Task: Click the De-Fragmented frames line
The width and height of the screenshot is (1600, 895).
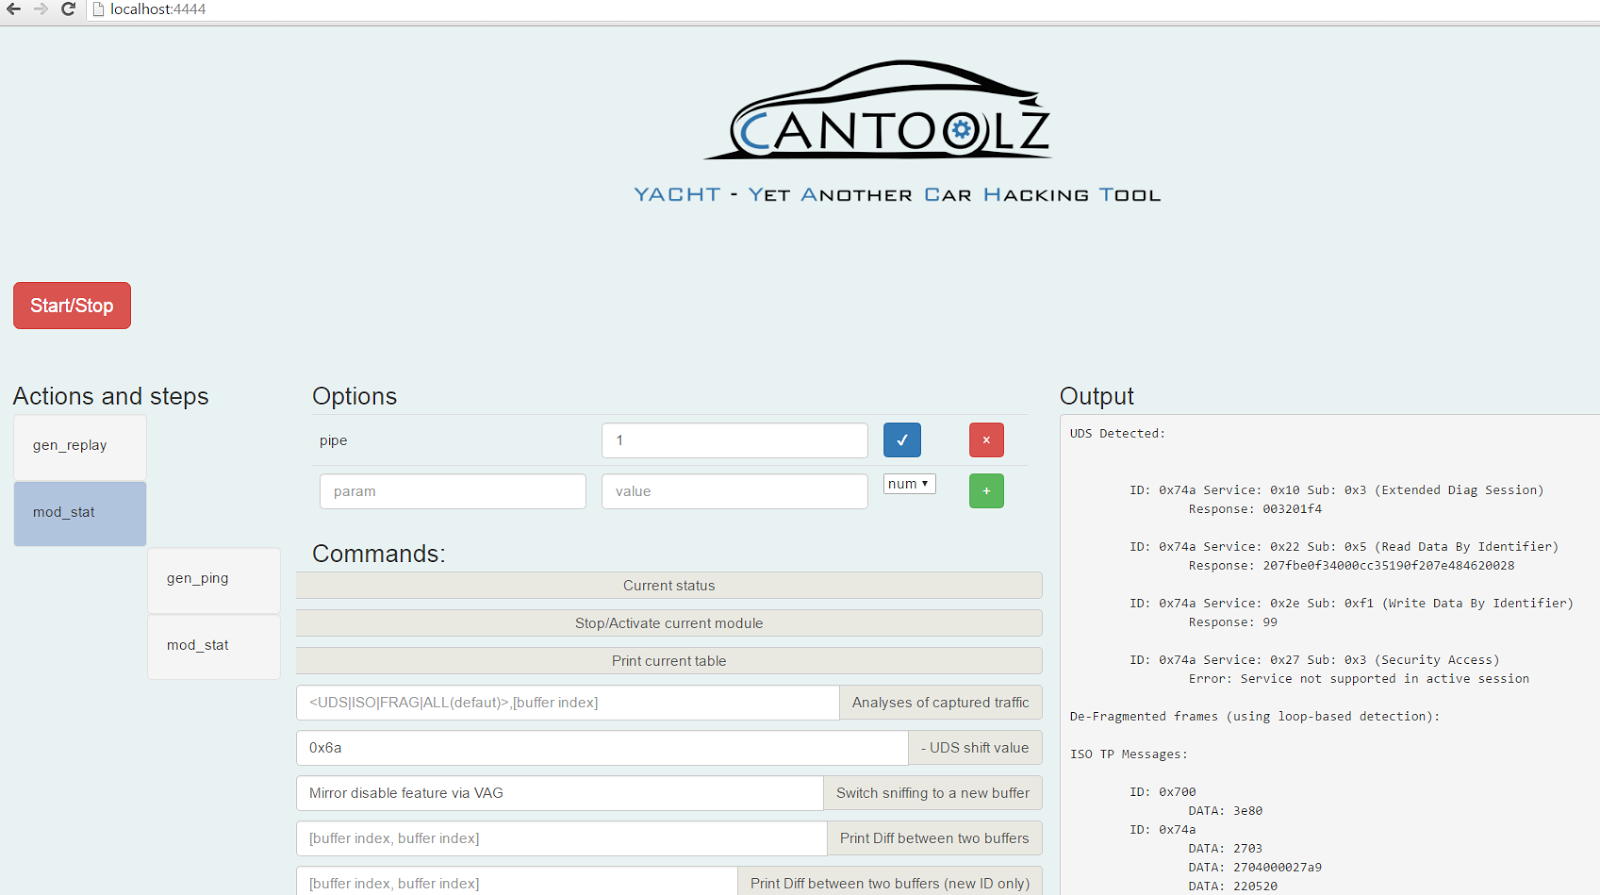Action: click(1255, 717)
